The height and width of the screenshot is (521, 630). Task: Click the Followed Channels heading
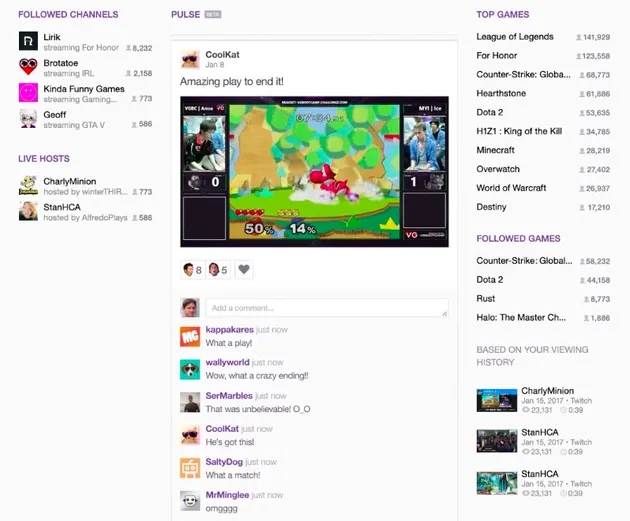coord(68,14)
